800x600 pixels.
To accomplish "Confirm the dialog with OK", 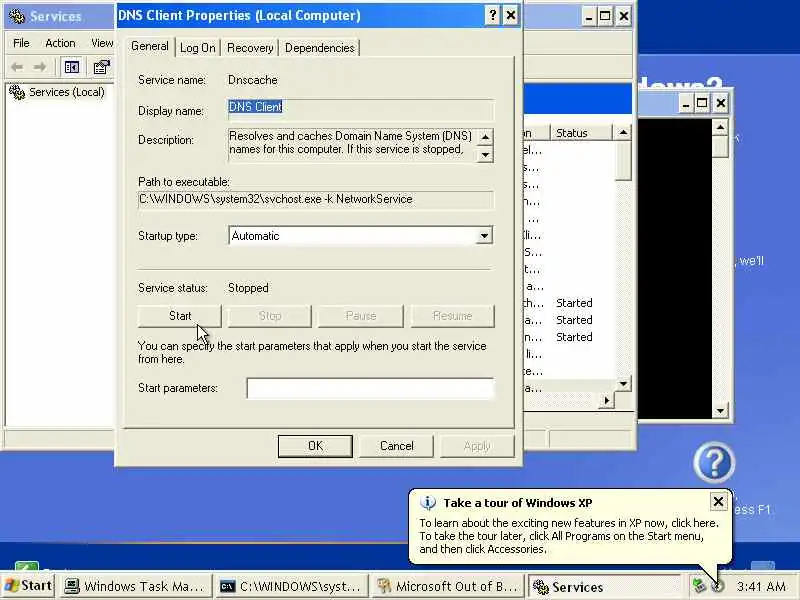I will 315,446.
